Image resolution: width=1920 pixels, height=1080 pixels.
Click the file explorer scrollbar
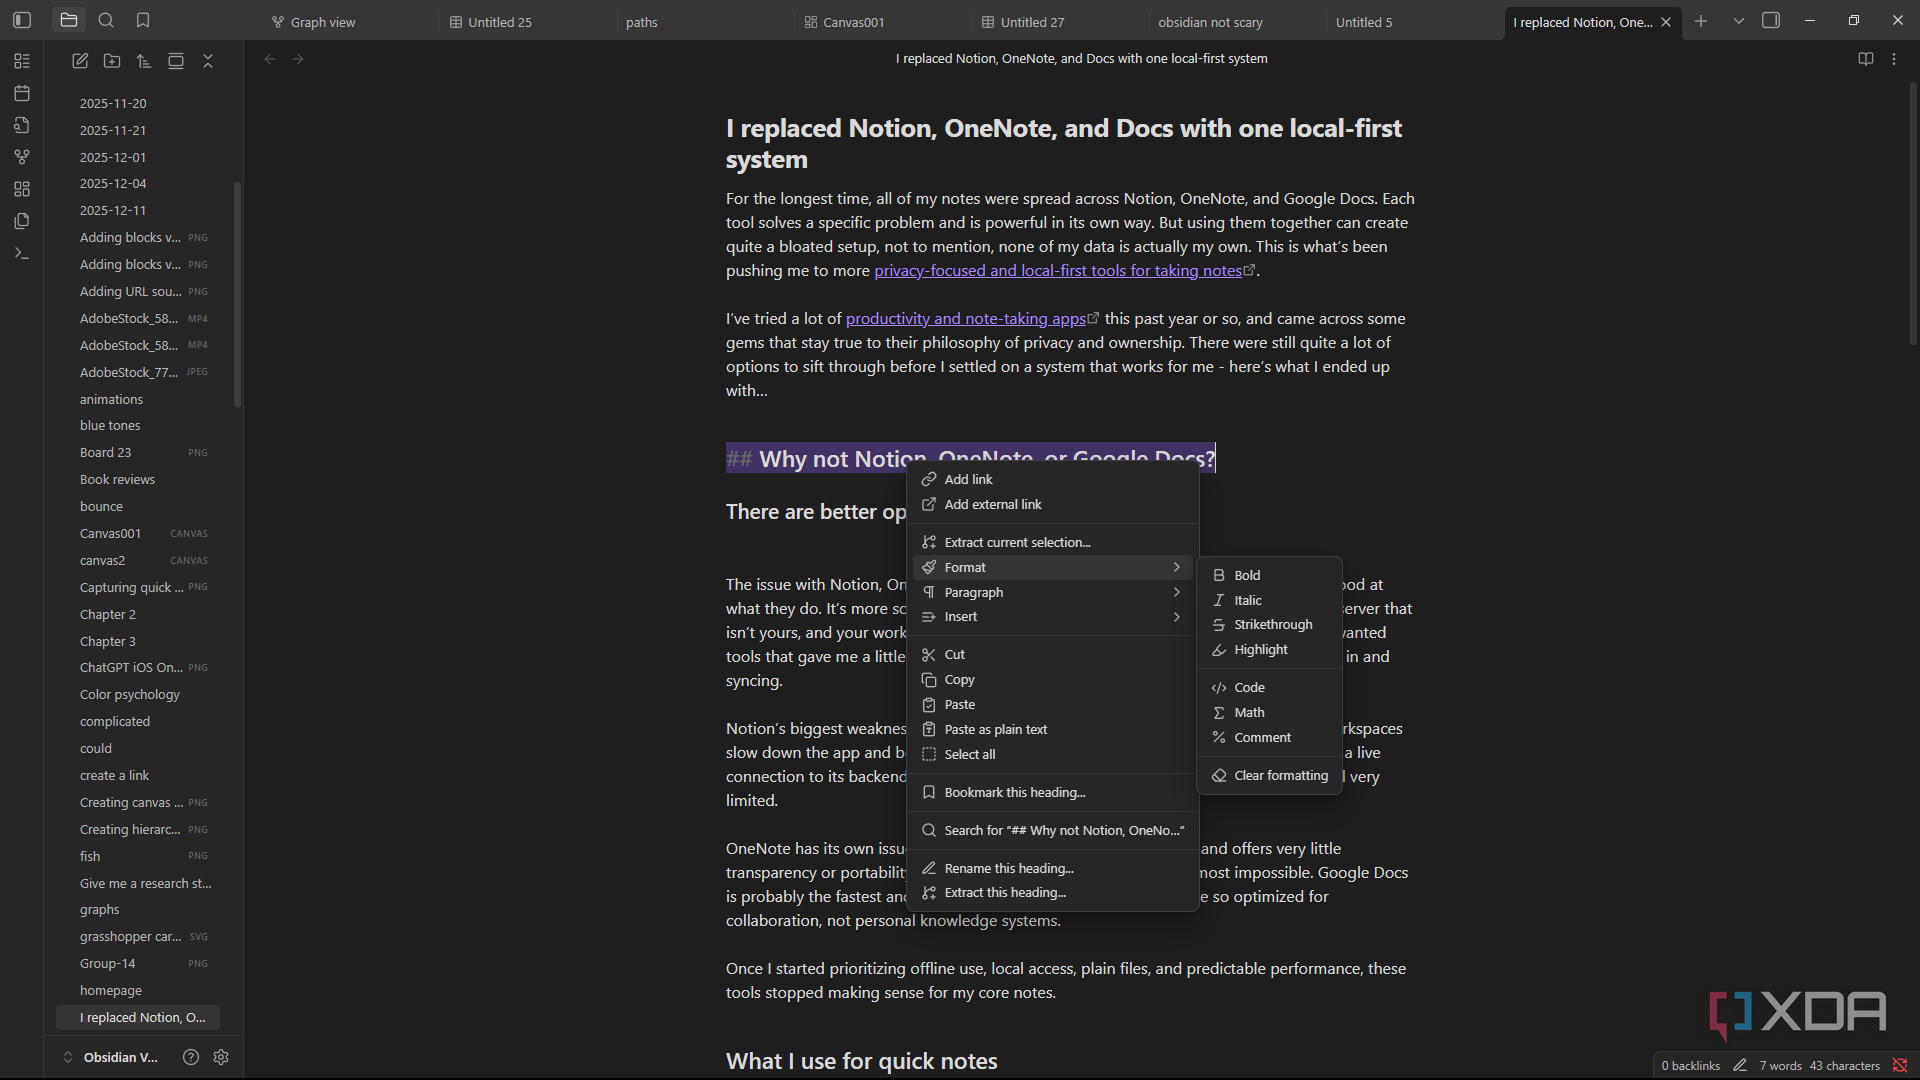tap(237, 295)
